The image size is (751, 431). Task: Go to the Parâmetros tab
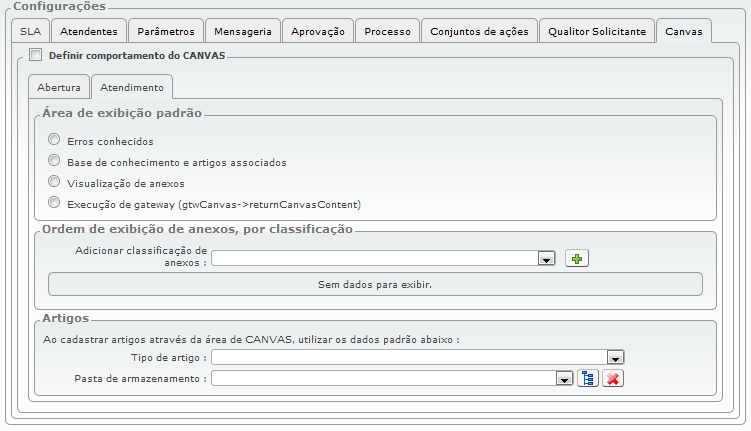tap(166, 32)
